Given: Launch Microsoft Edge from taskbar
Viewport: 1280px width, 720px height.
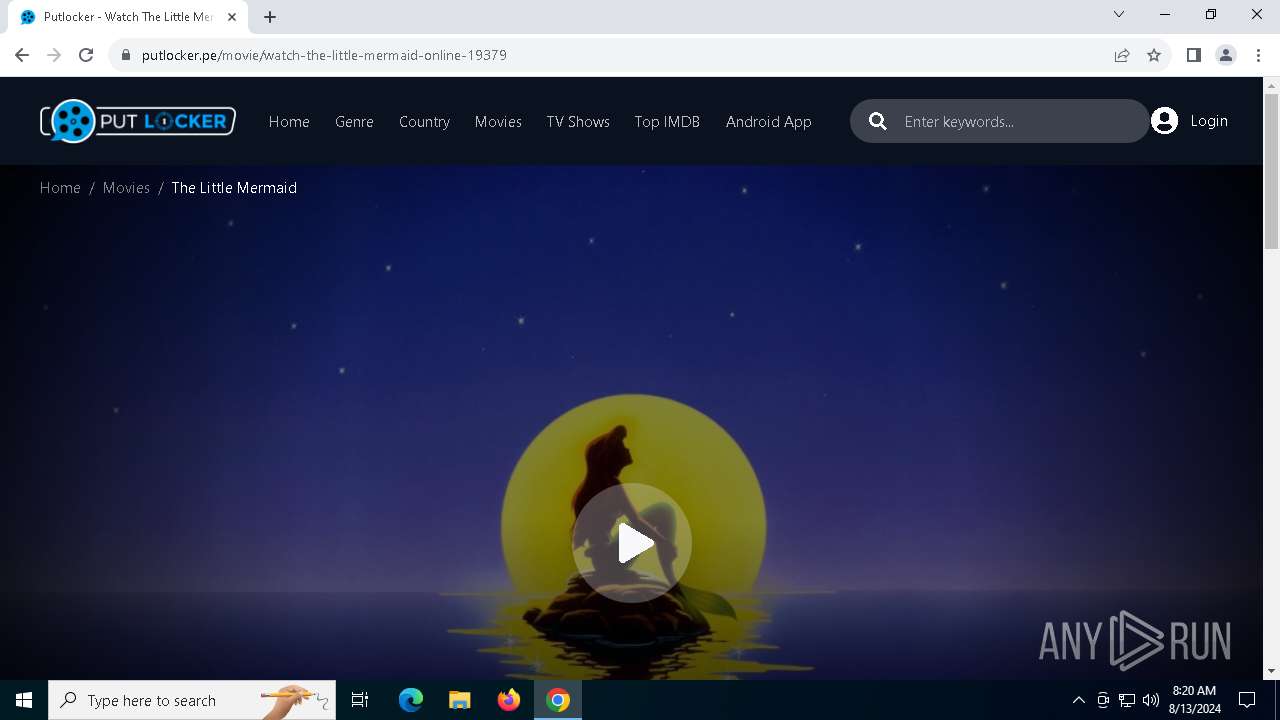Looking at the screenshot, I should click(411, 700).
